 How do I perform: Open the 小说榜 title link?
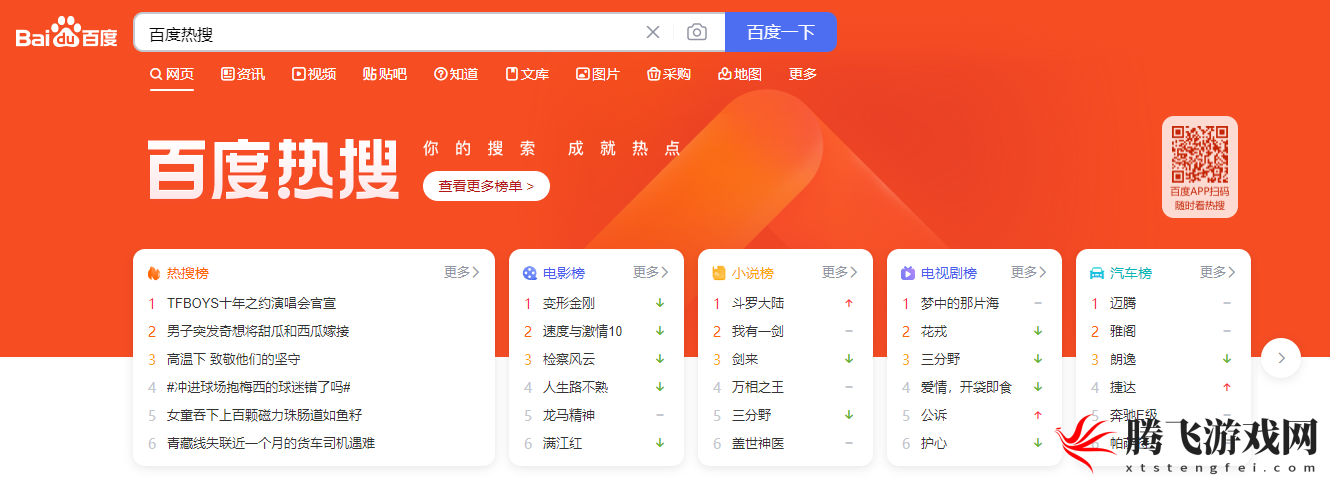[753, 273]
